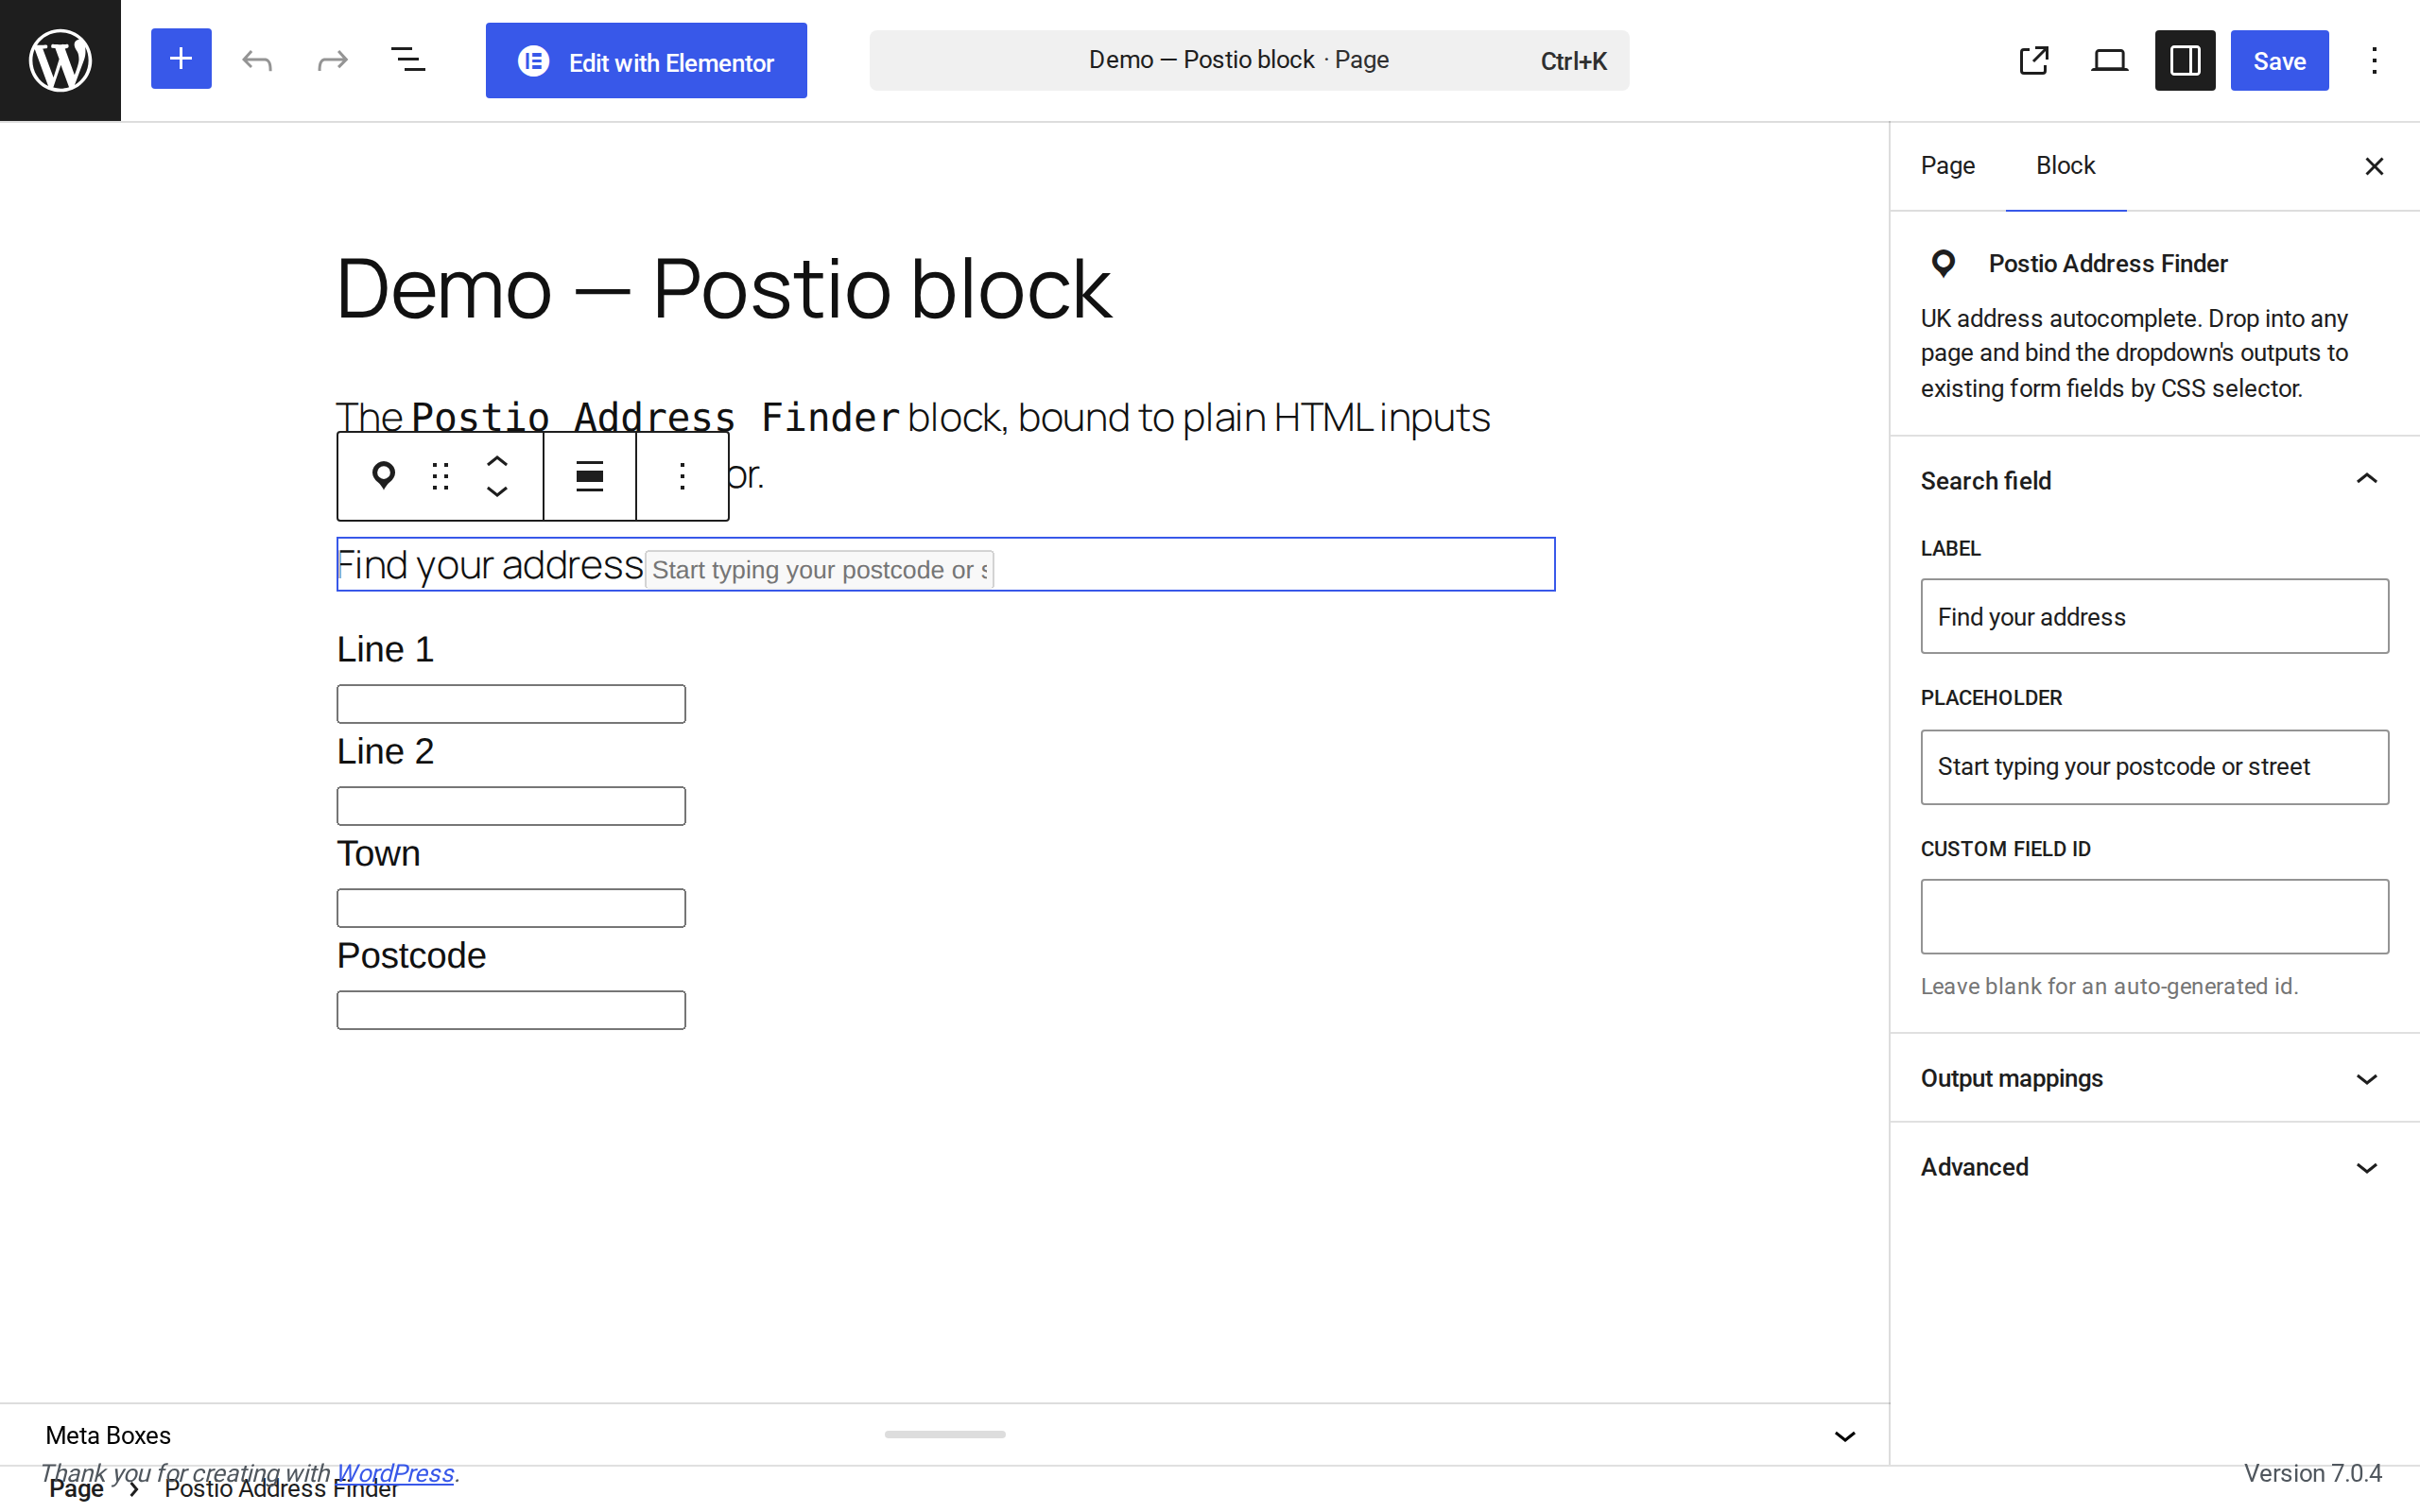The image size is (2420, 1512).
Task: Open command palette for Demo — Postio block
Action: 1249,60
